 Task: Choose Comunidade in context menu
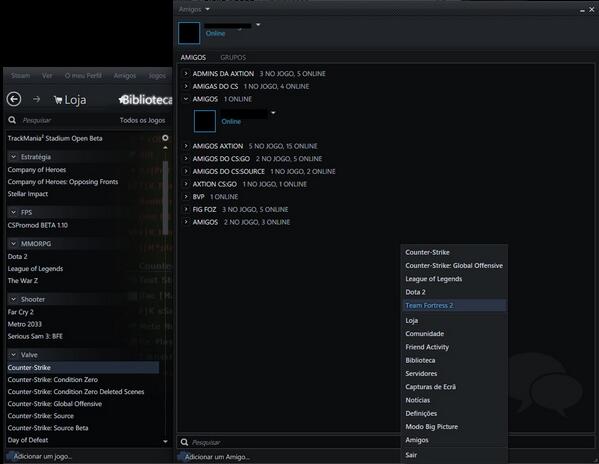point(454,333)
